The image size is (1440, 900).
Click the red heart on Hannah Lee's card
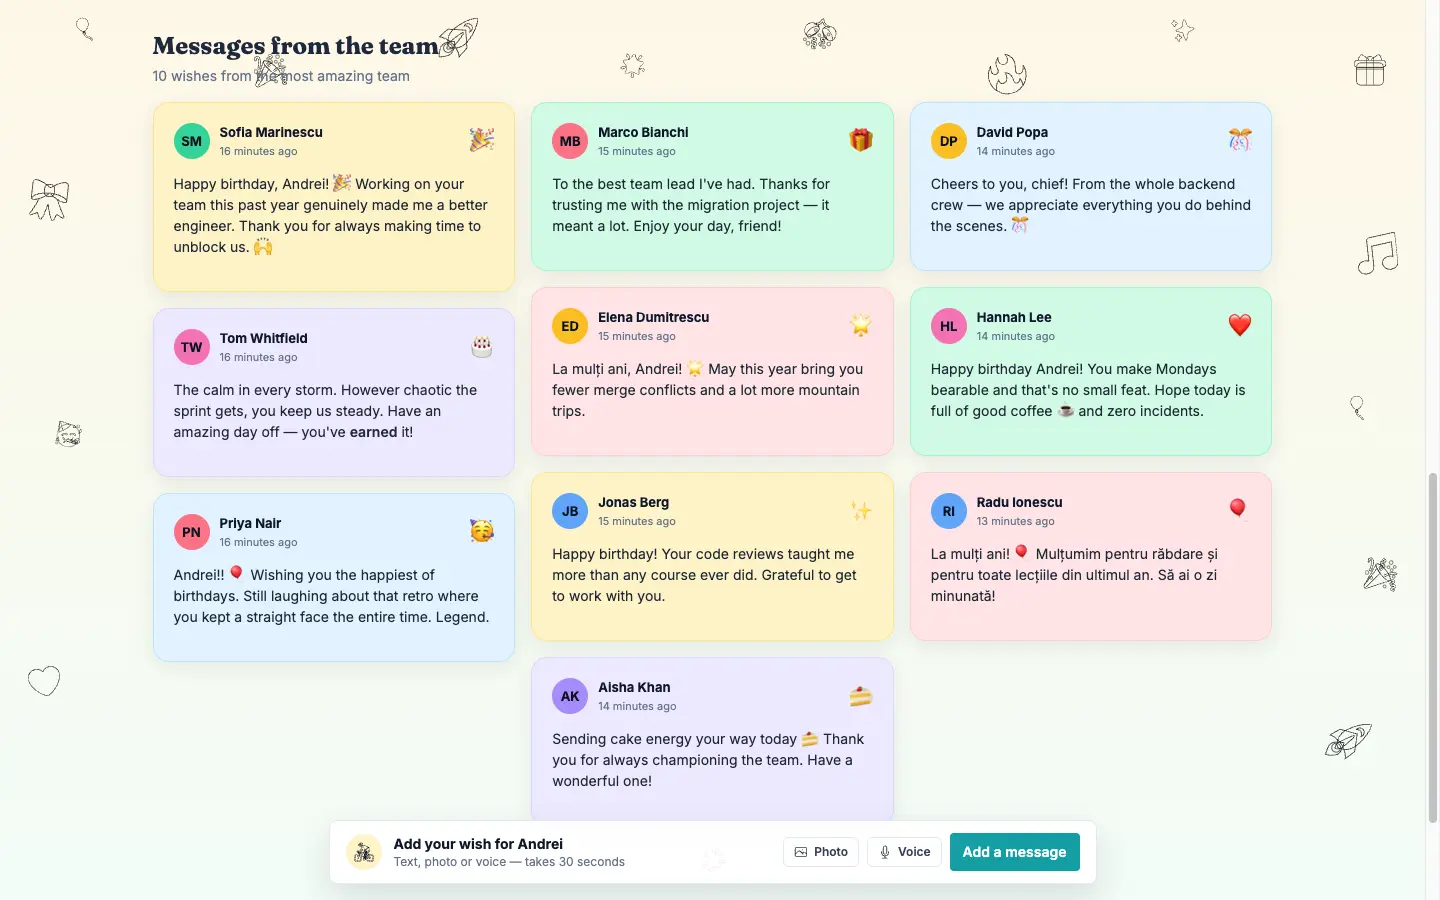click(1240, 325)
